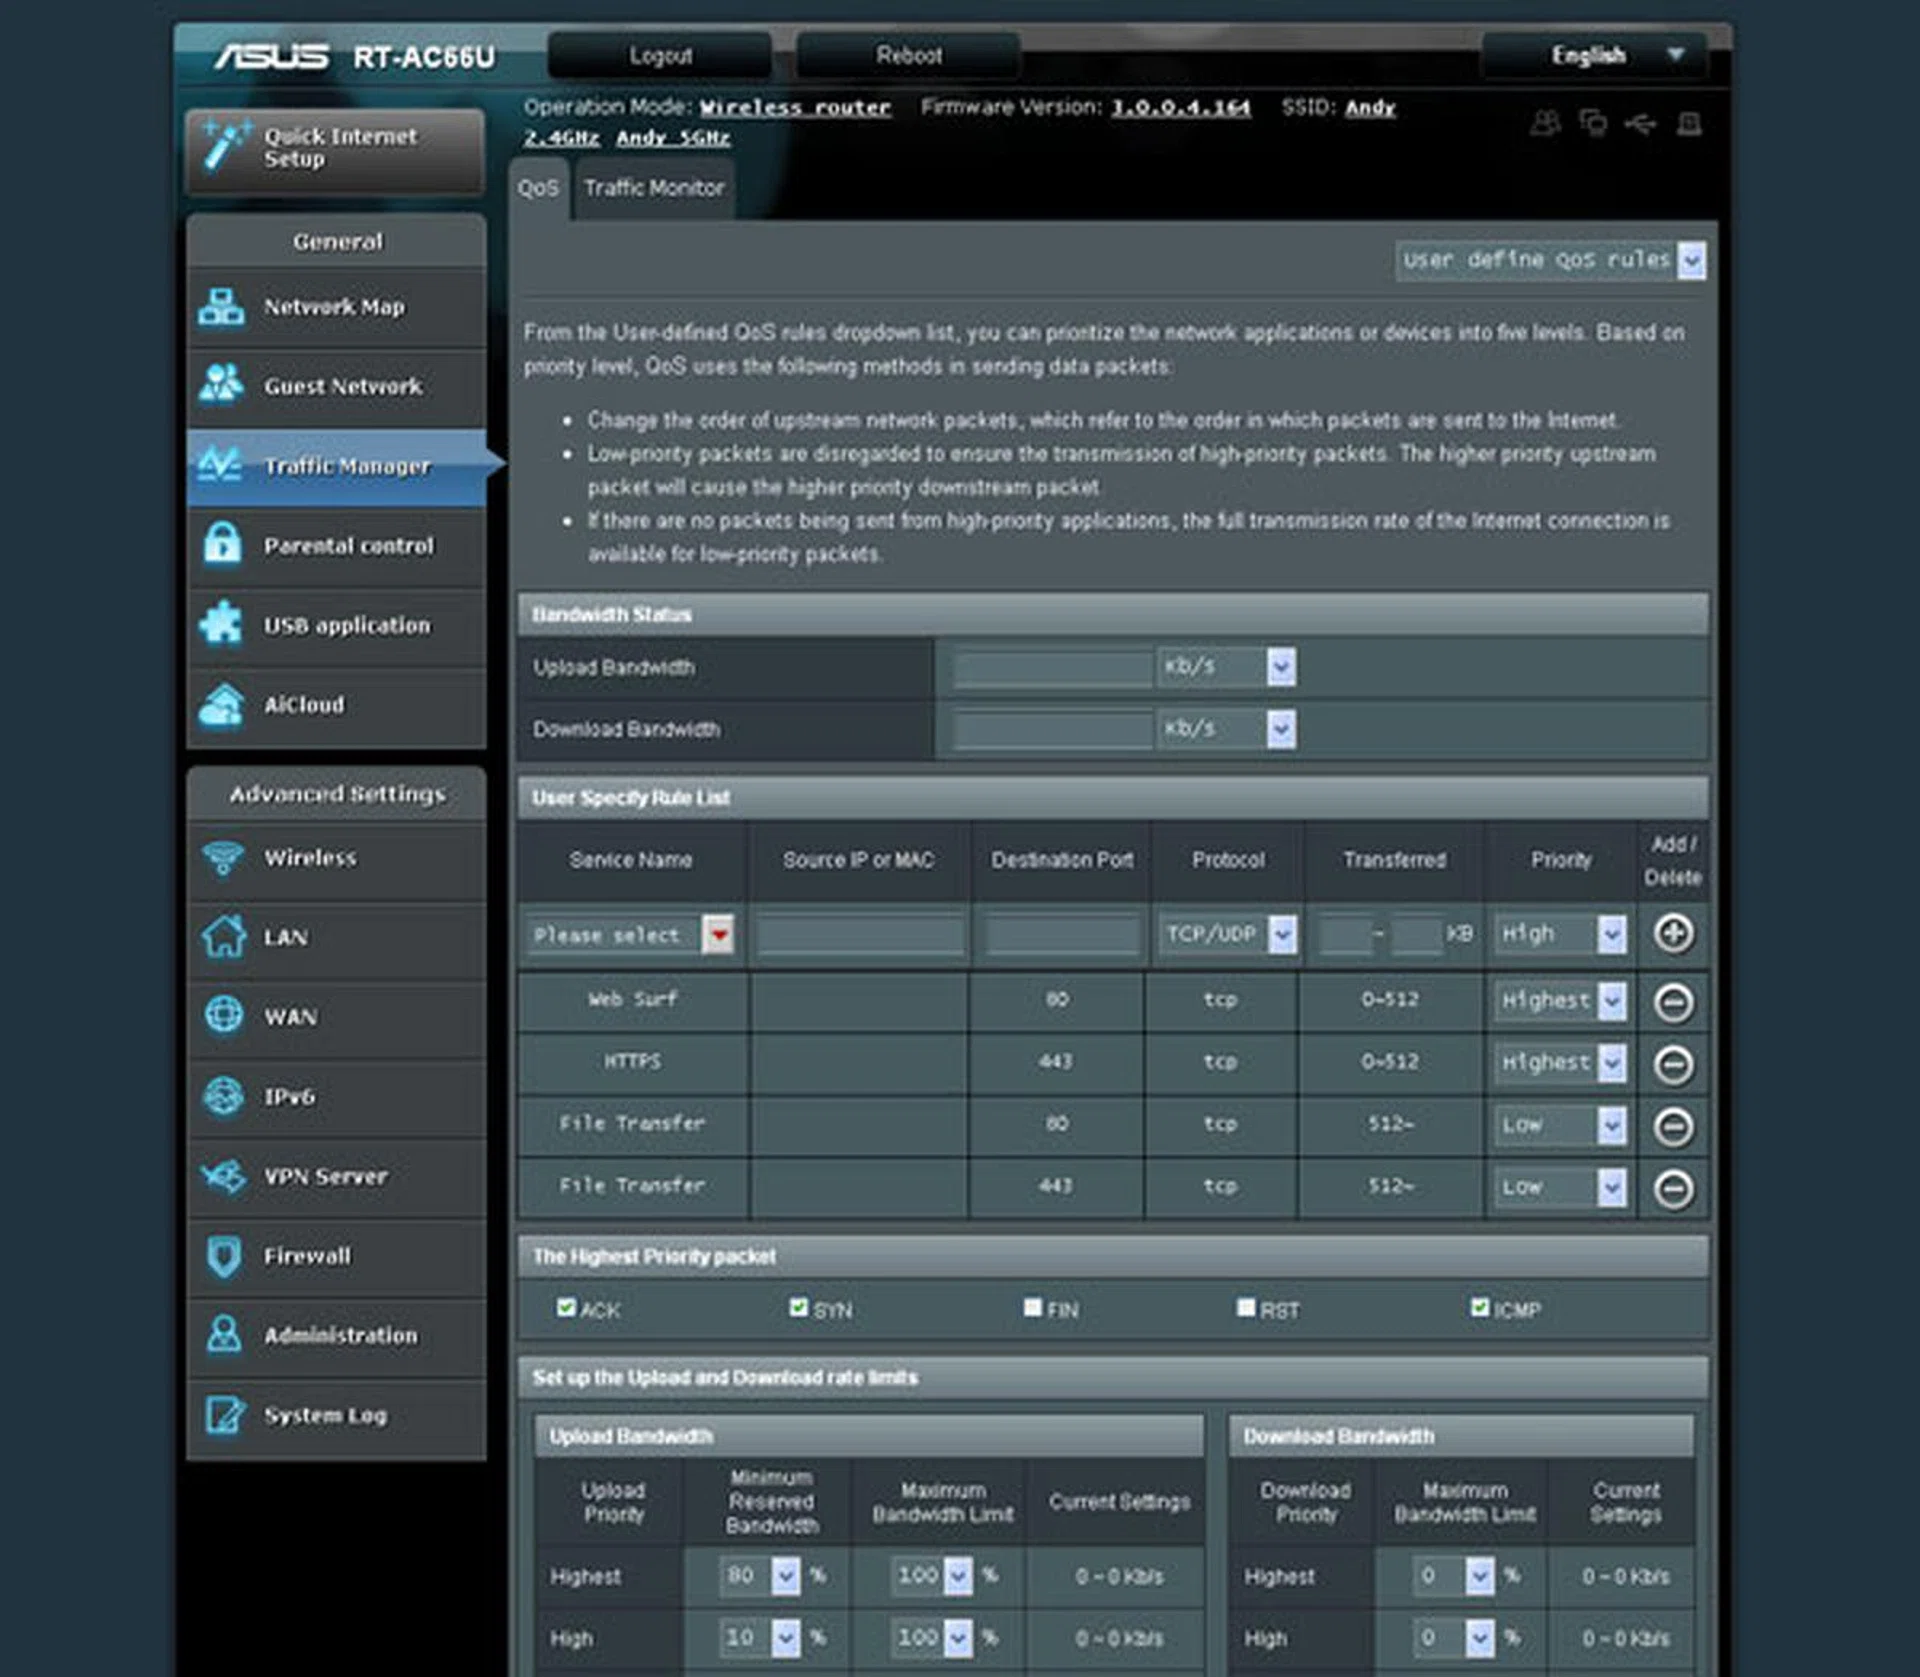The image size is (1920, 1677).
Task: Enable the FIN packet checkbox
Action: (1033, 1308)
